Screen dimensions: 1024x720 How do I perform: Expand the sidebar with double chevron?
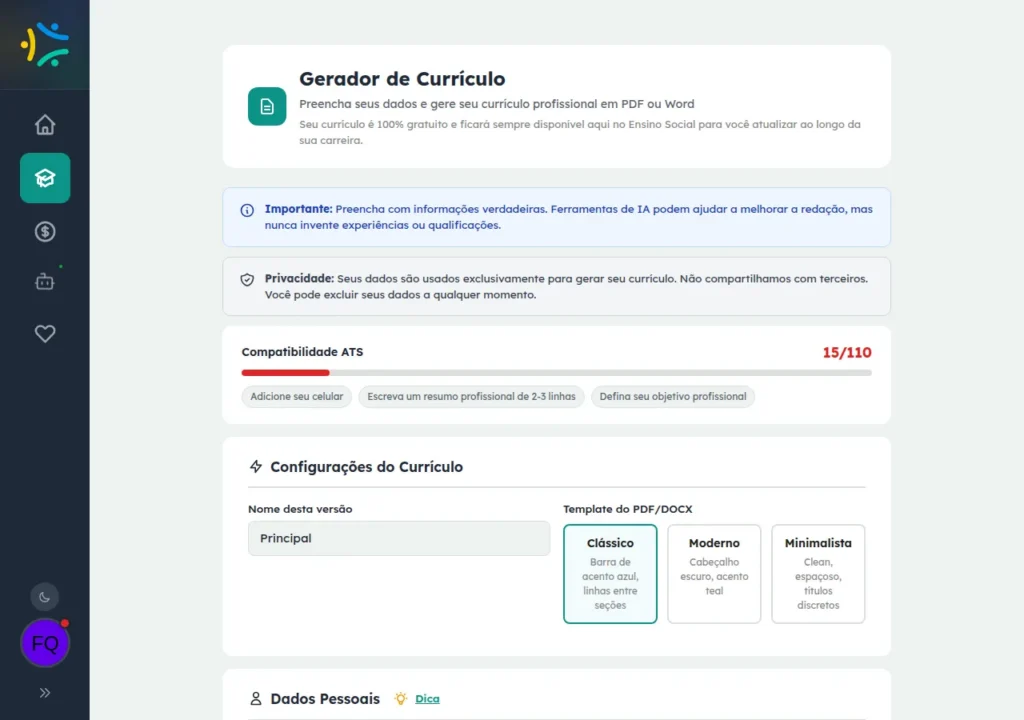[x=45, y=693]
